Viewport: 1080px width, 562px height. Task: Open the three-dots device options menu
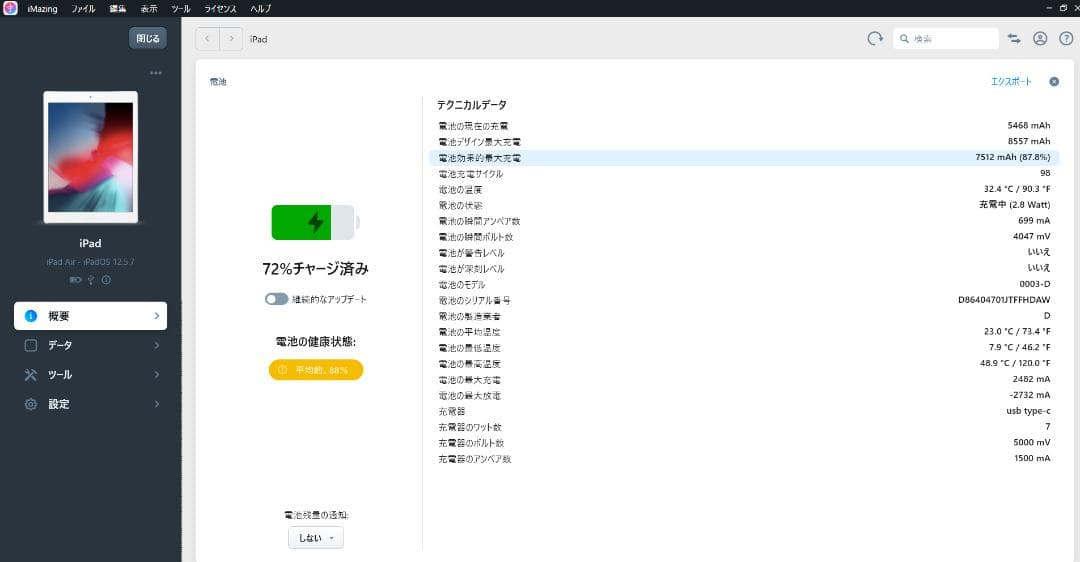click(156, 72)
